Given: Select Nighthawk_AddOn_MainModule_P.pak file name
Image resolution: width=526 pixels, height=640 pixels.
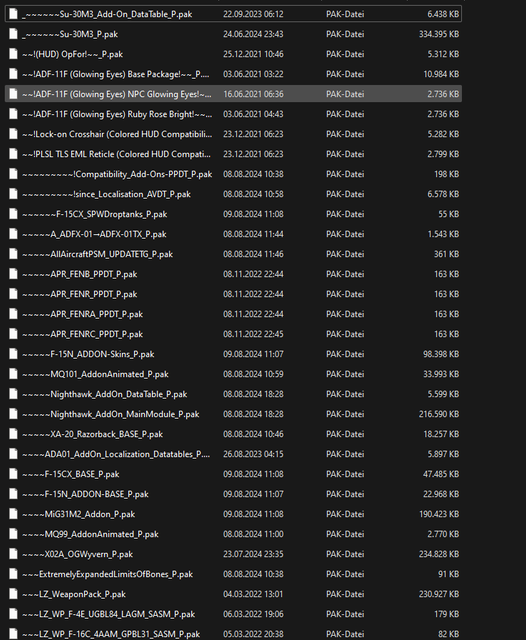Looking at the screenshot, I should tap(111, 414).
